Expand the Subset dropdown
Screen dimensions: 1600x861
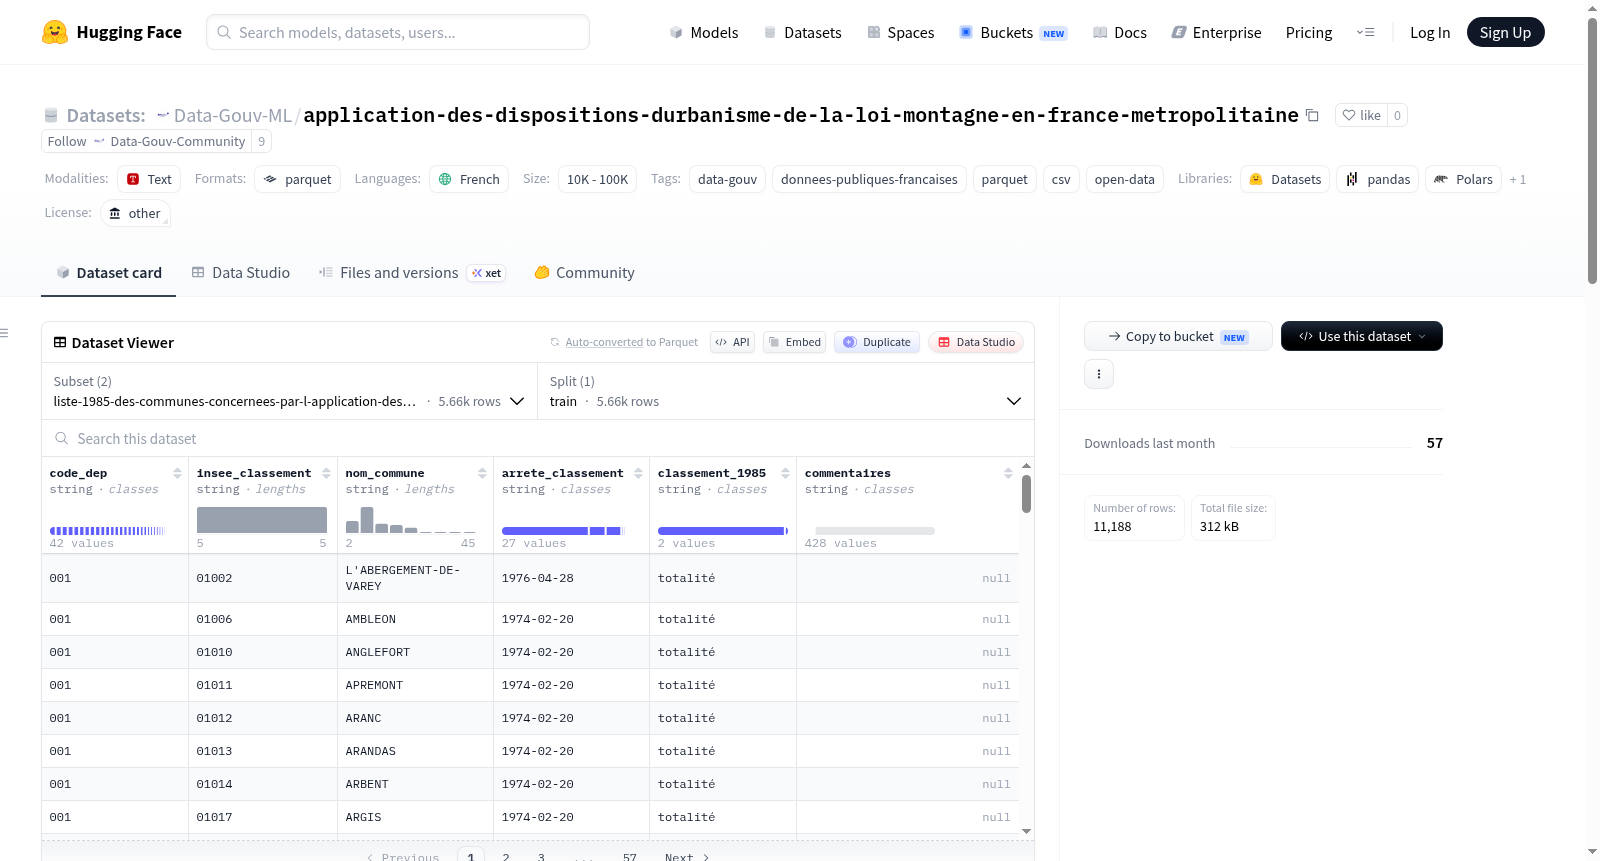tap(289, 391)
